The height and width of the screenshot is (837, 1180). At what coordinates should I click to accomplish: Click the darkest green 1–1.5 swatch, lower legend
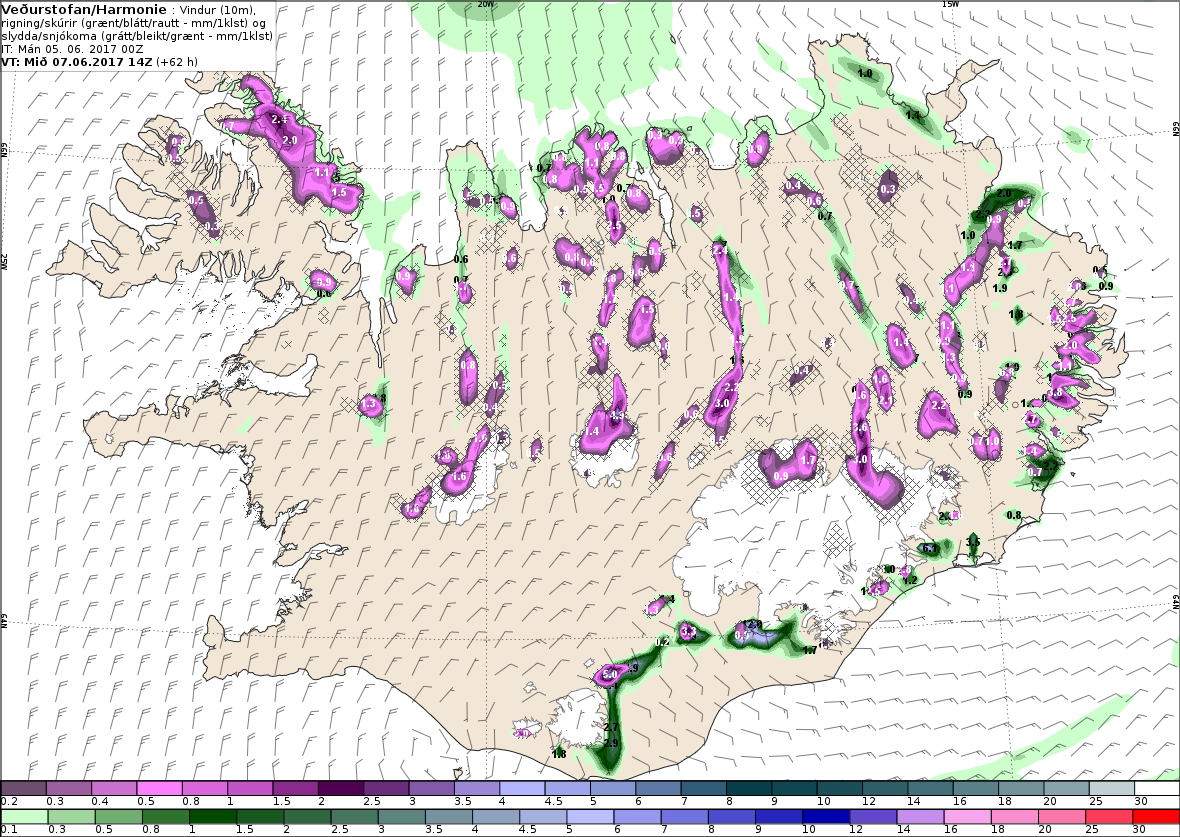(212, 817)
